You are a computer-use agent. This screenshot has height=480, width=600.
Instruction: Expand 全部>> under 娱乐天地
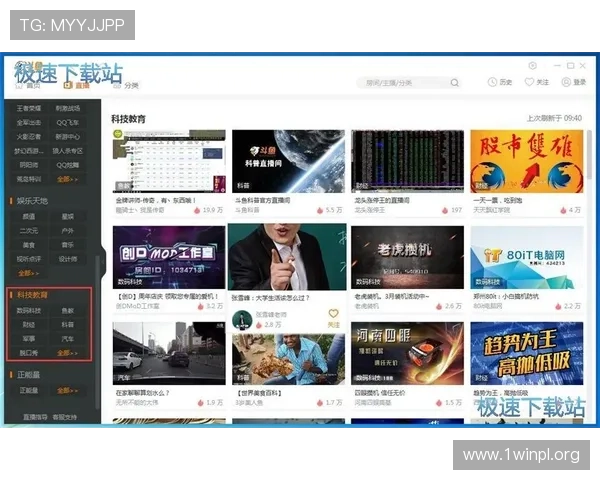coord(28,273)
